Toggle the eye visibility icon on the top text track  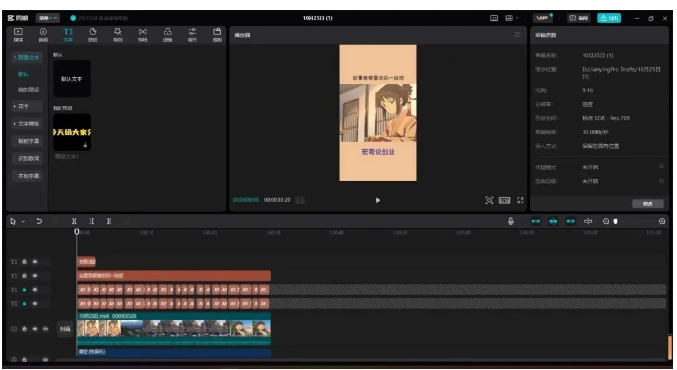pos(35,262)
